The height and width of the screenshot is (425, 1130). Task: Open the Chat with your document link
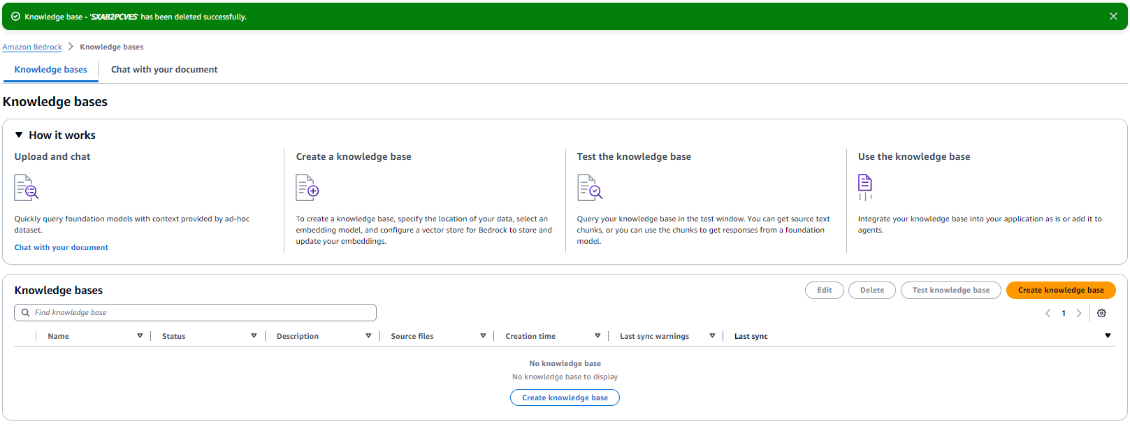61,247
